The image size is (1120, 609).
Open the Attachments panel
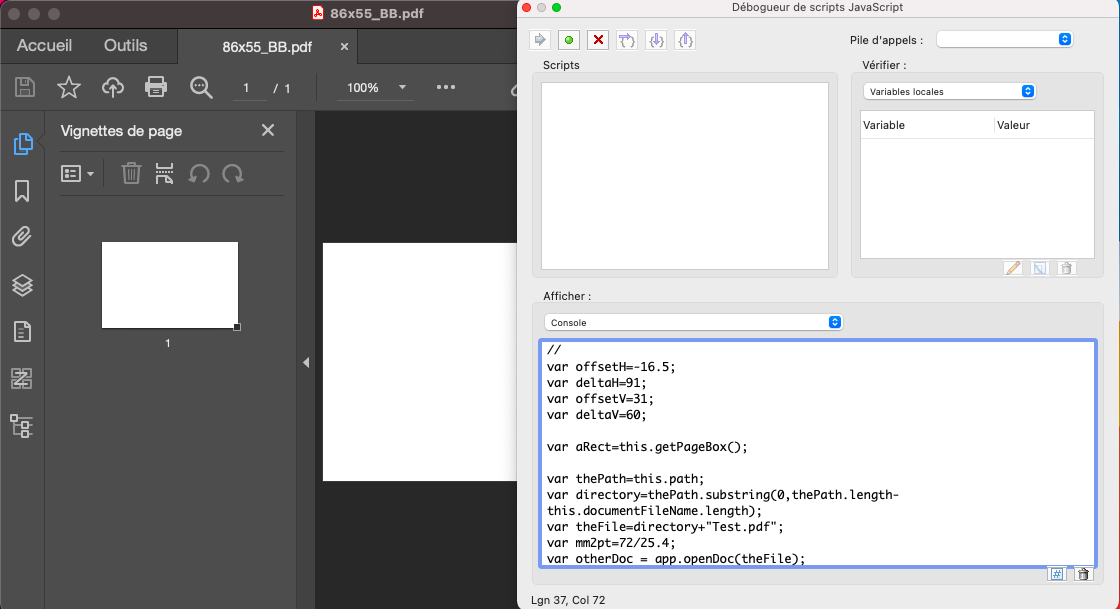(23, 237)
